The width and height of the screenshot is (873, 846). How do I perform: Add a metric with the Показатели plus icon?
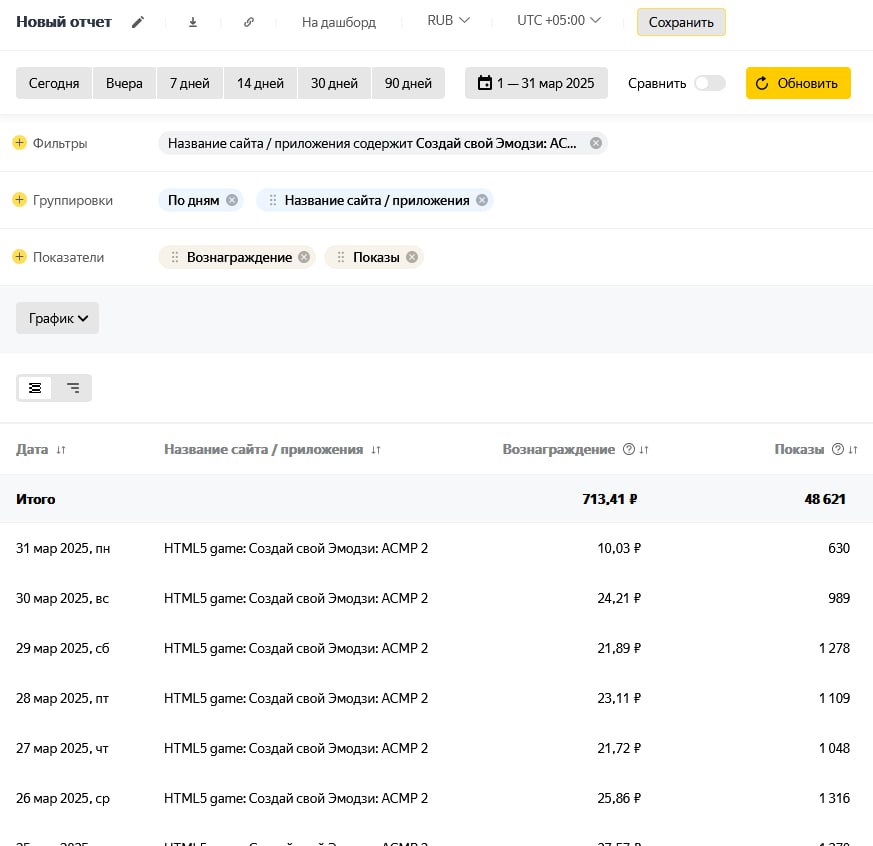coord(19,257)
